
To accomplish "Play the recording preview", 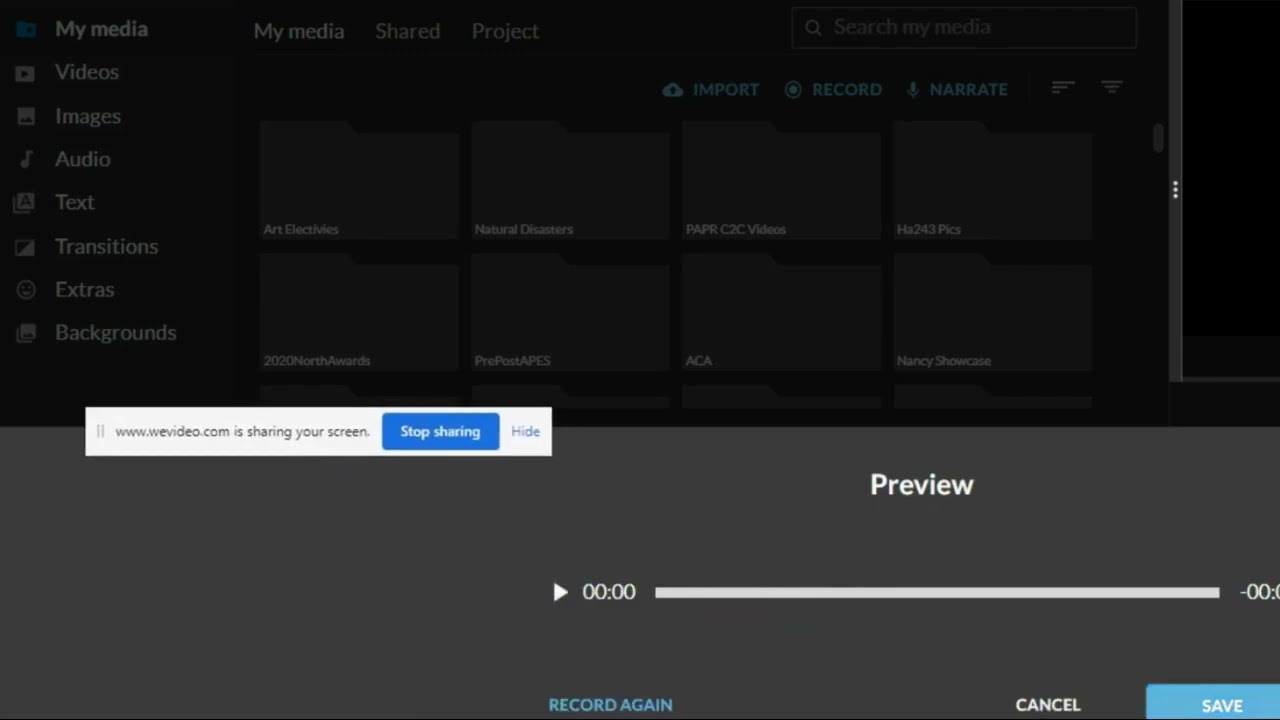I will [x=560, y=592].
